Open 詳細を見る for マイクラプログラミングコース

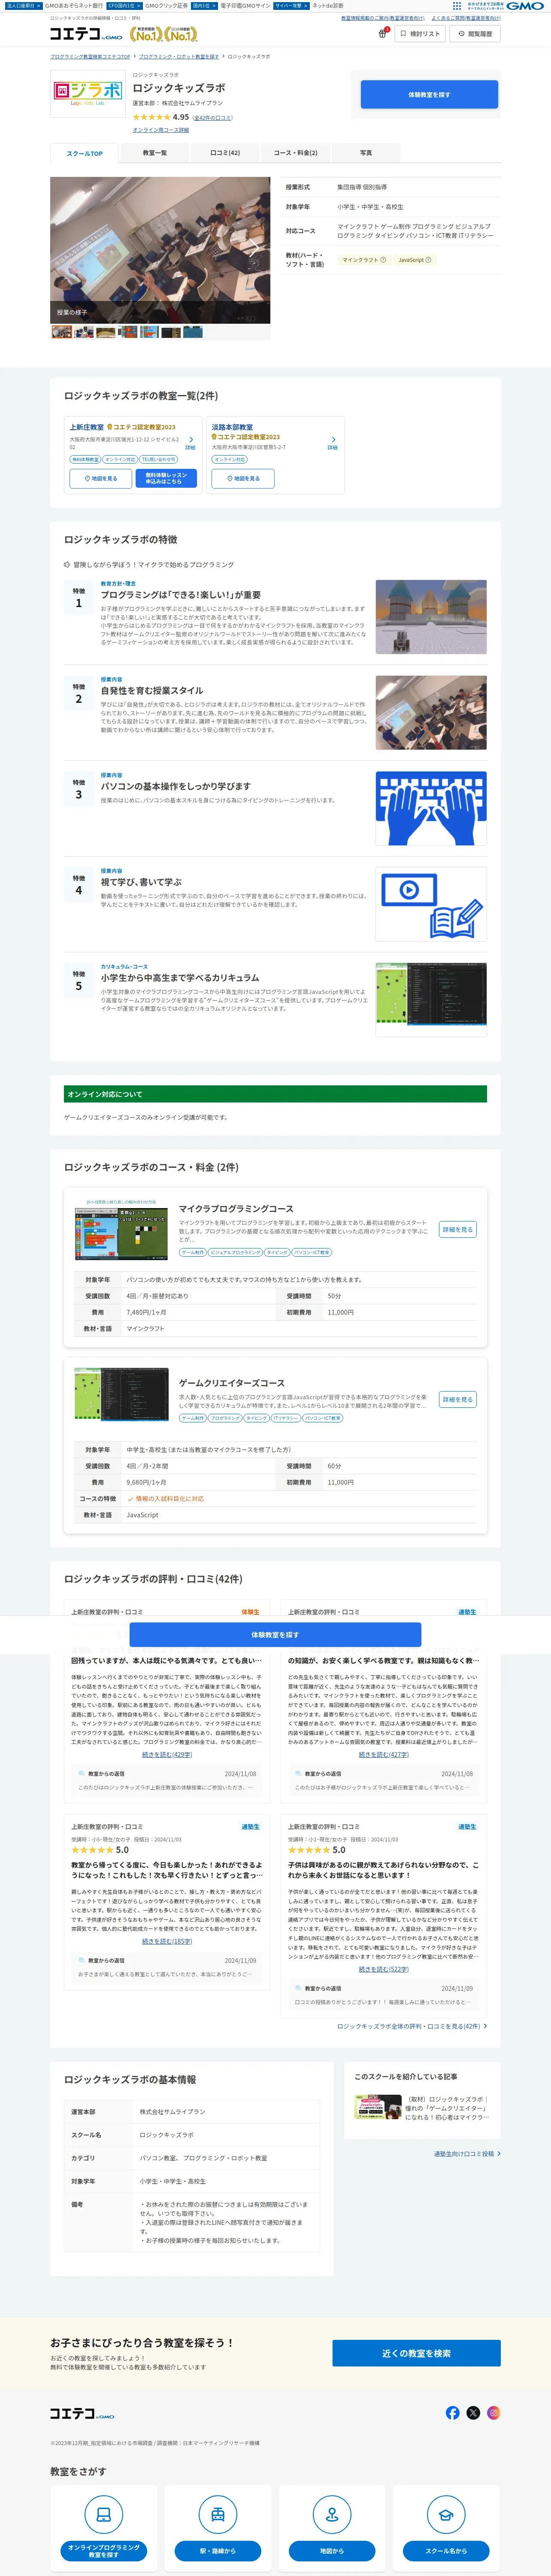(x=458, y=1229)
